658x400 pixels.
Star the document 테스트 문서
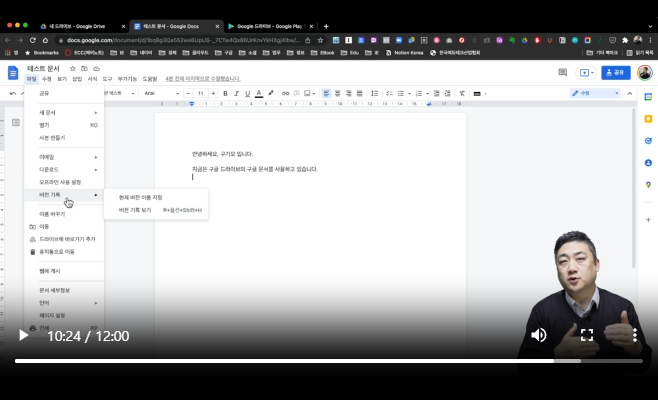pyautogui.click(x=72, y=68)
